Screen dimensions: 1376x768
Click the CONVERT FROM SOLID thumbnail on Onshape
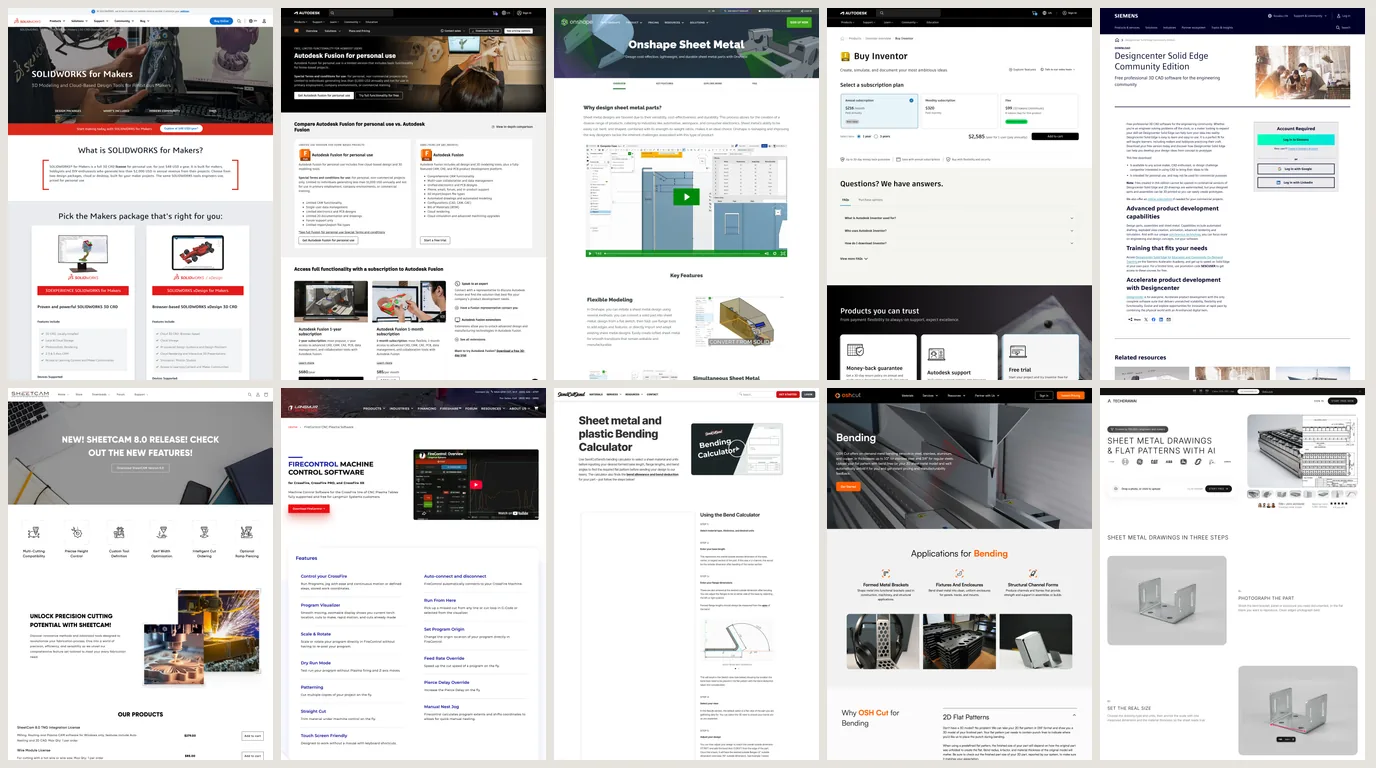tap(740, 323)
